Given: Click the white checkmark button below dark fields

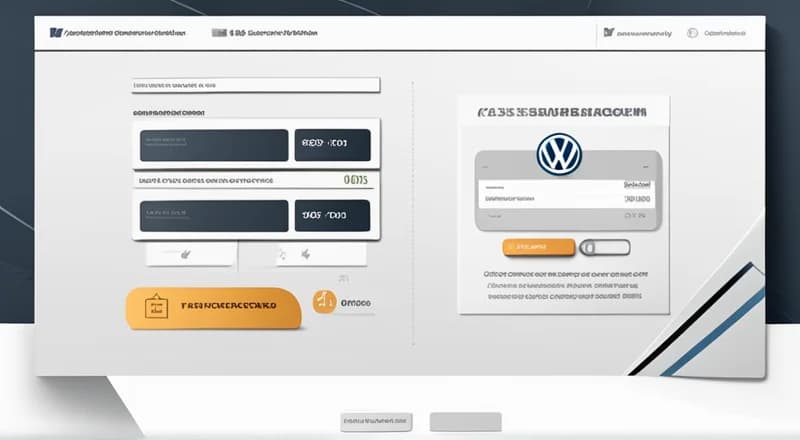Looking at the screenshot, I should coord(191,254).
